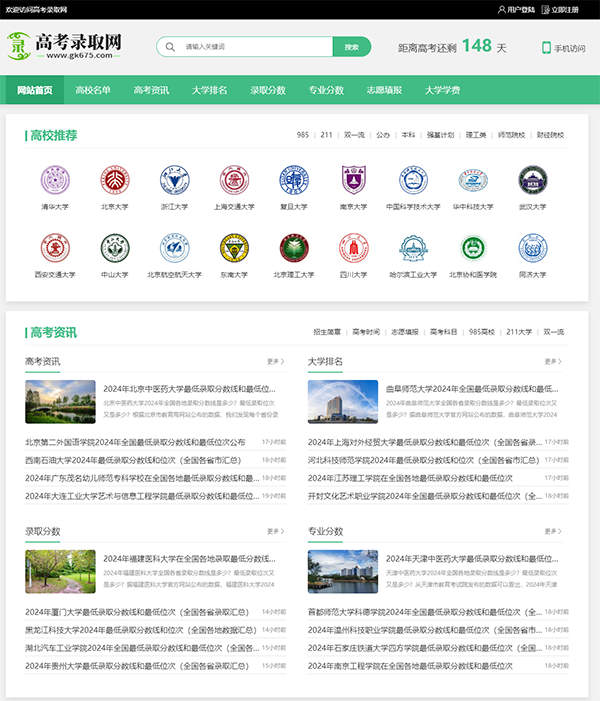Open 2024年江苏理工学院 article
Image resolution: width=600 pixels, height=701 pixels.
410,478
